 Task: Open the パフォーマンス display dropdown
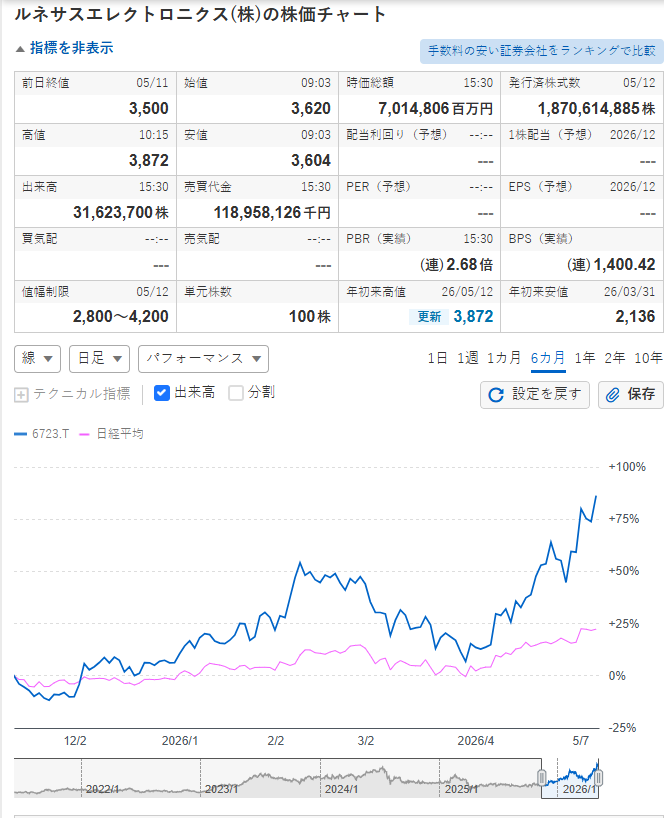[203, 359]
